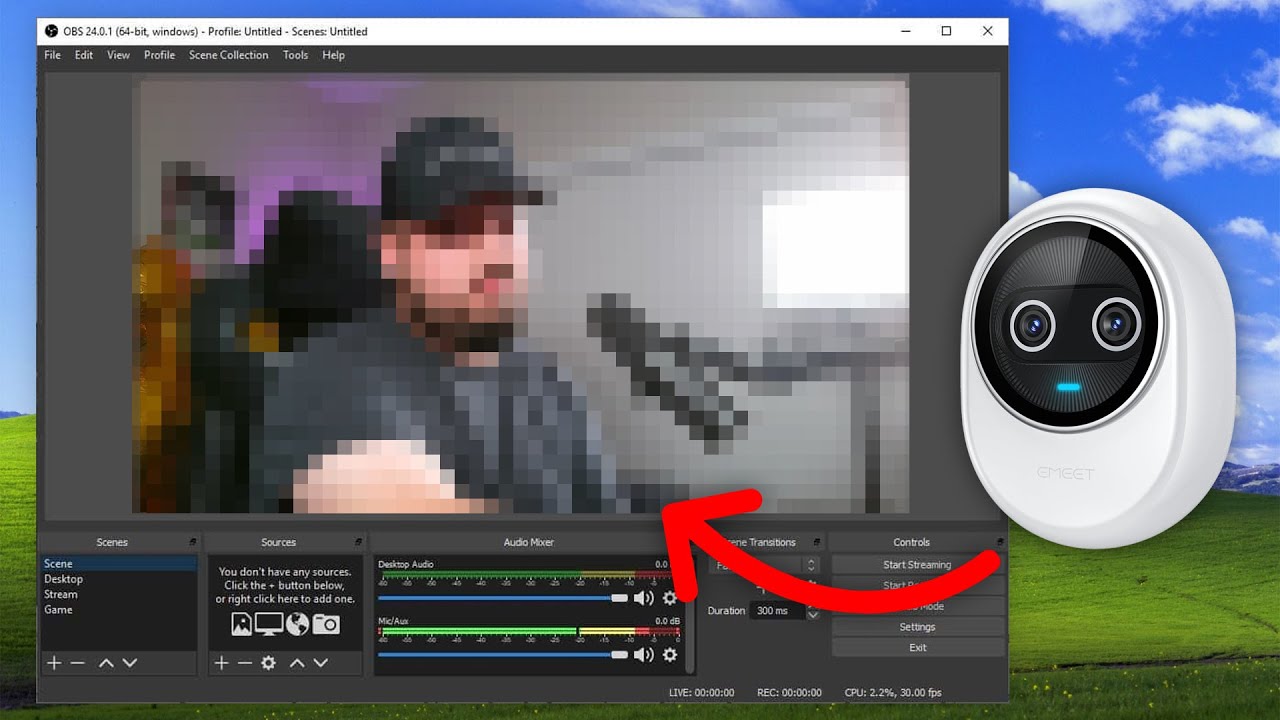This screenshot has height=720, width=1280.
Task: Adjust Mic/Aux volume slider
Action: [x=502, y=655]
